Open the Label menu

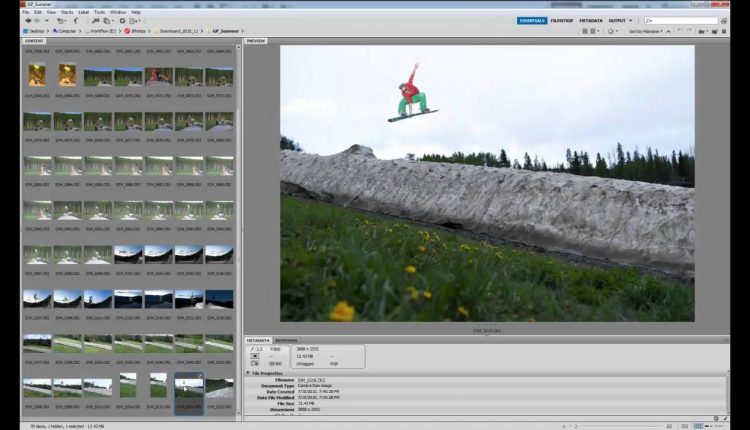pos(83,12)
